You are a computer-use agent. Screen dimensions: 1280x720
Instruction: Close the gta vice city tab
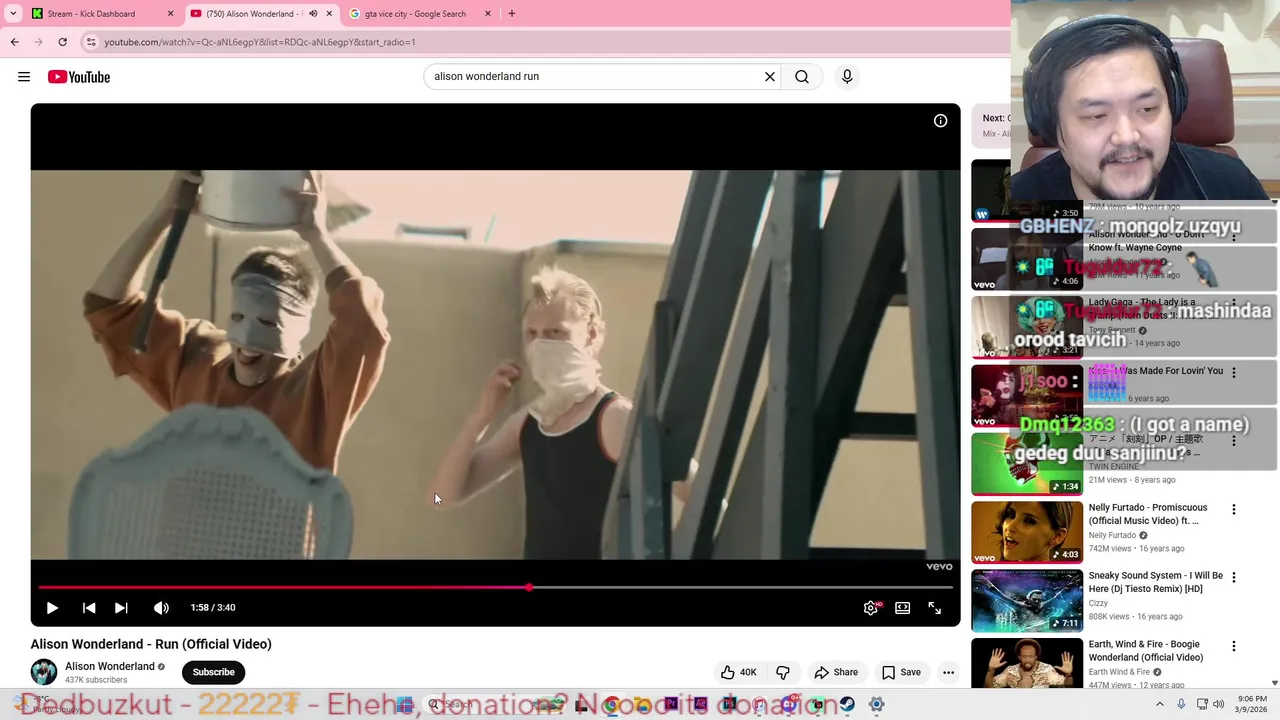tap(488, 14)
